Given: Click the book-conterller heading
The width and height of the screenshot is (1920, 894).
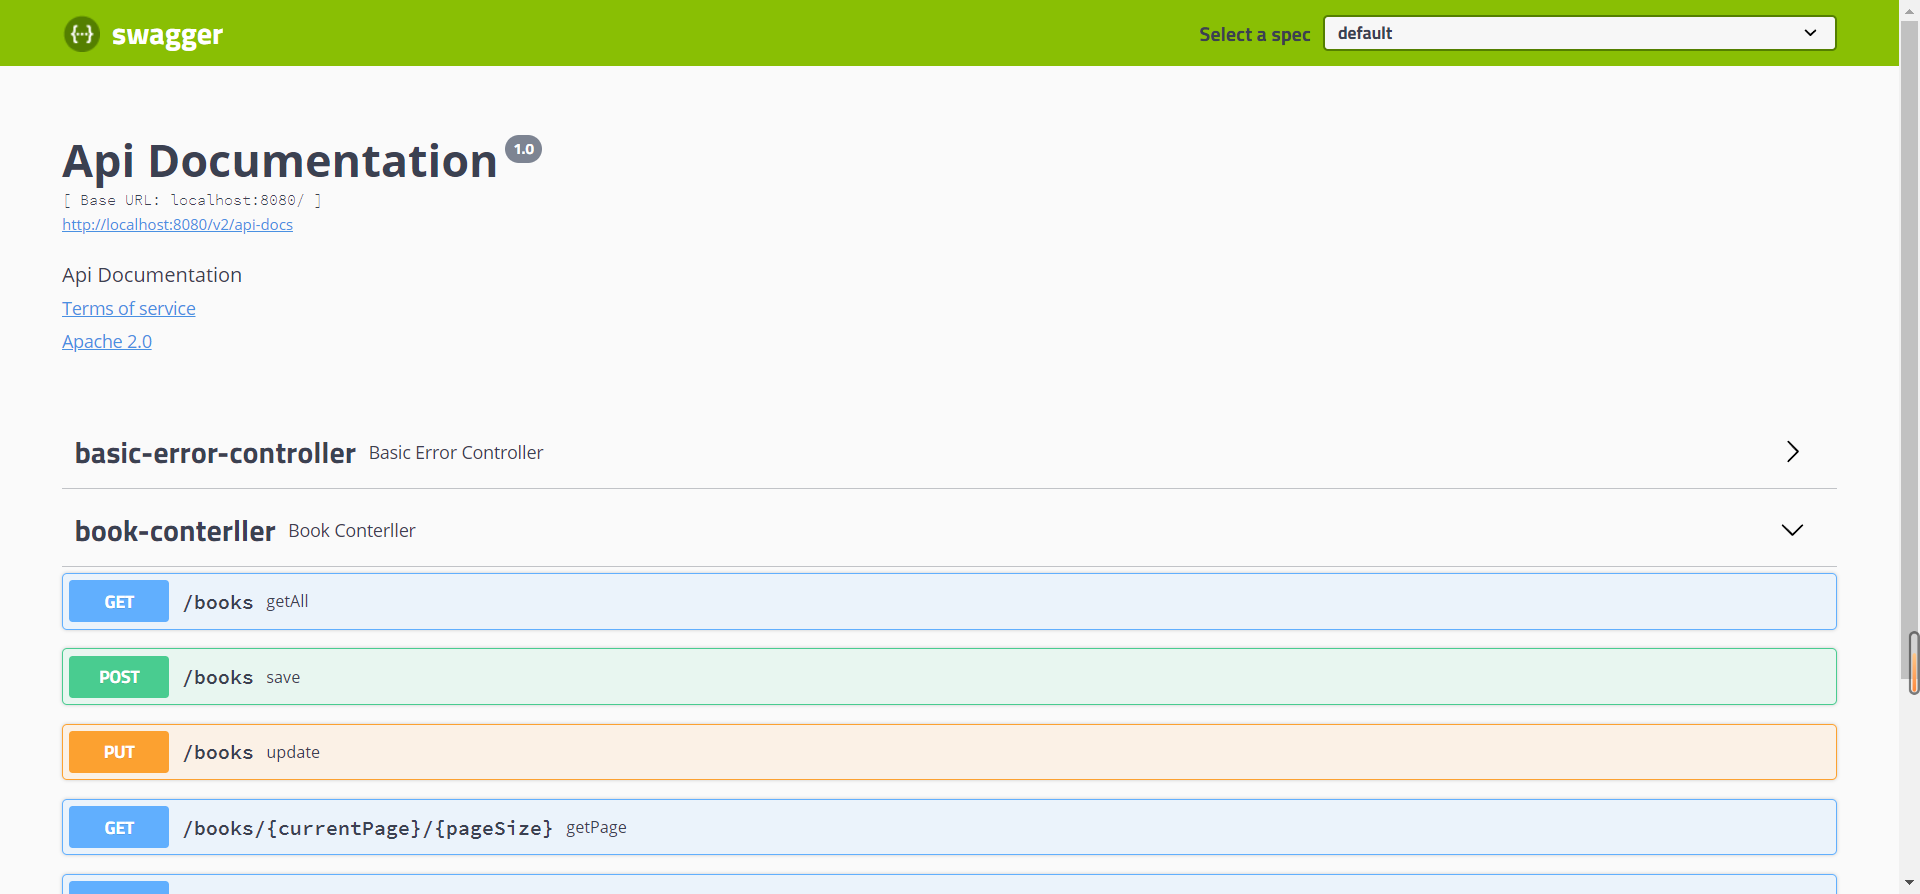Looking at the screenshot, I should point(175,531).
